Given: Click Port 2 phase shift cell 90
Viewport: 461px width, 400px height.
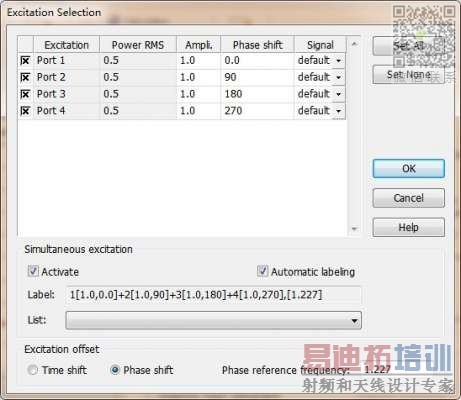Looking at the screenshot, I should 257,77.
